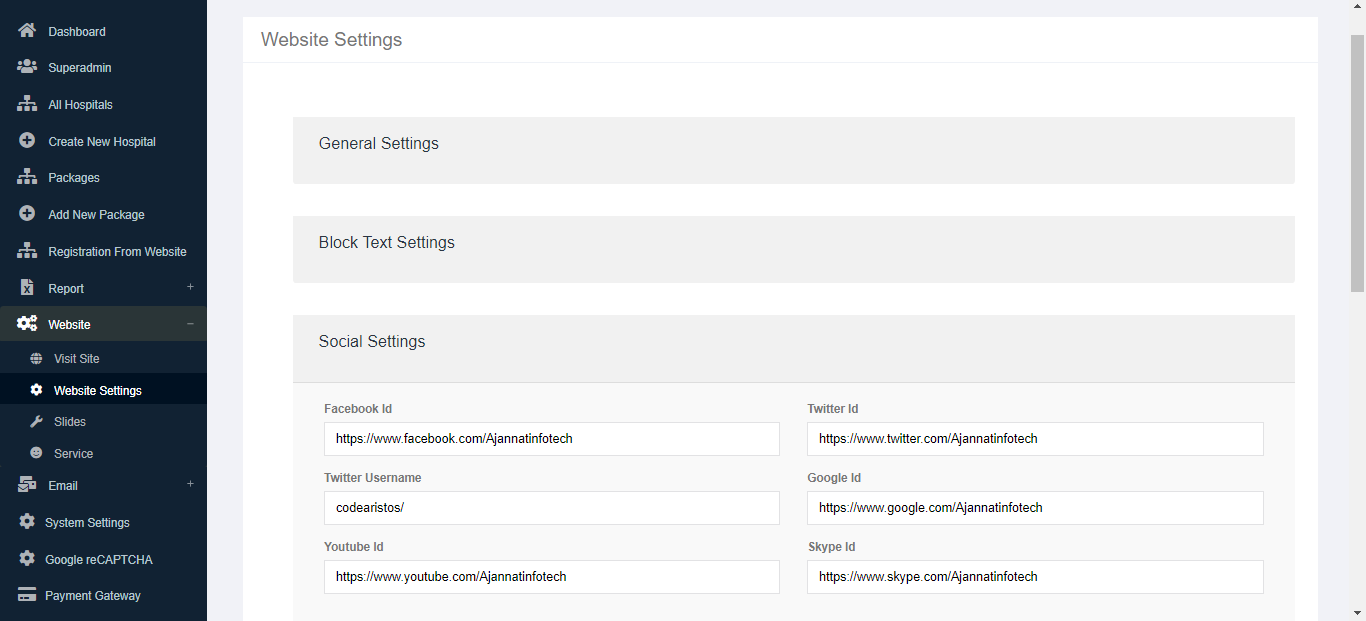Expand the General Settings section
The height and width of the screenshot is (621, 1366).
coord(379,144)
